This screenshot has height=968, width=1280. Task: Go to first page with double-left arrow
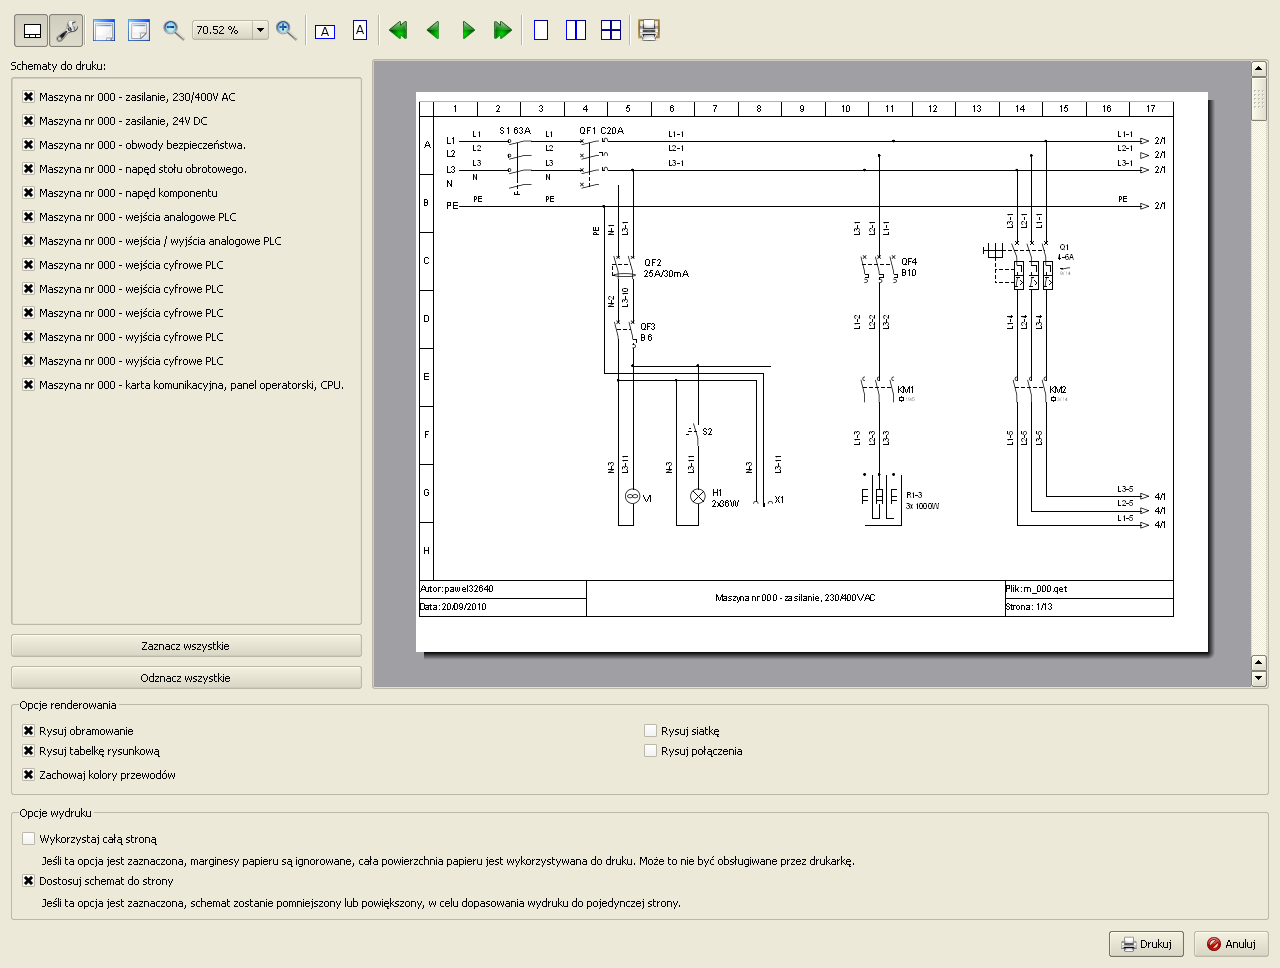[x=398, y=30]
